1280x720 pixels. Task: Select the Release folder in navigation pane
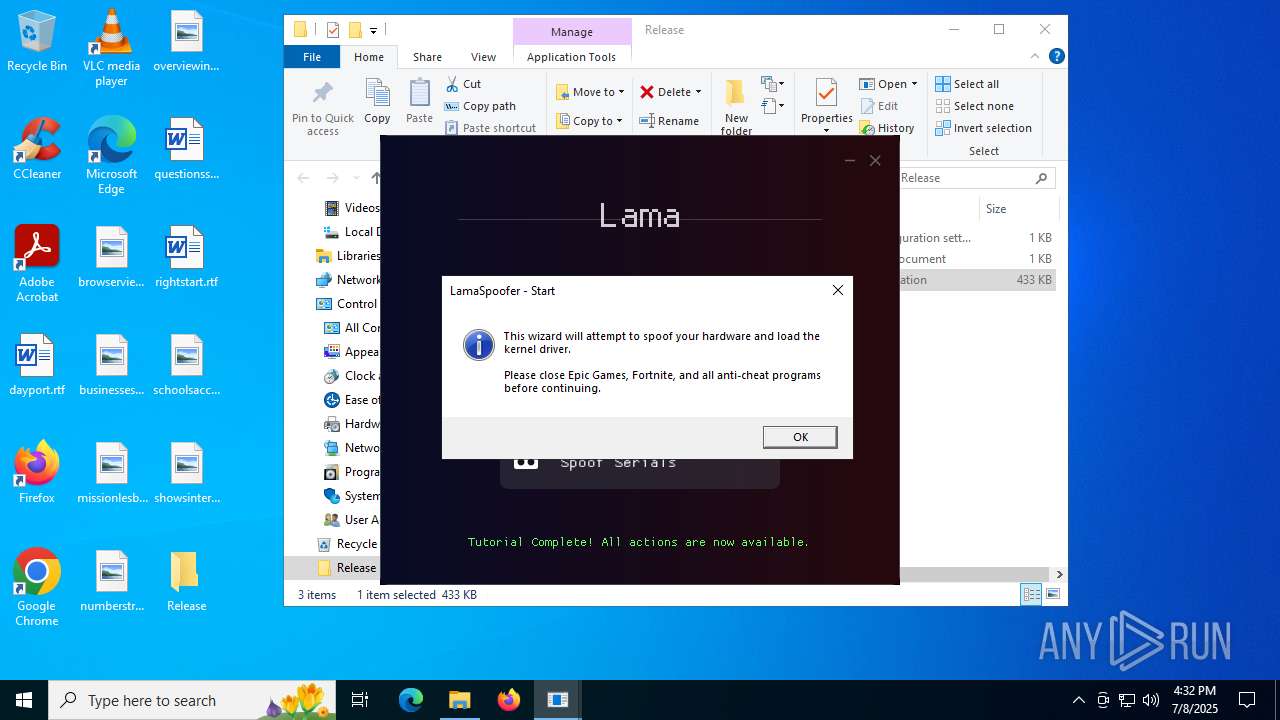point(347,568)
